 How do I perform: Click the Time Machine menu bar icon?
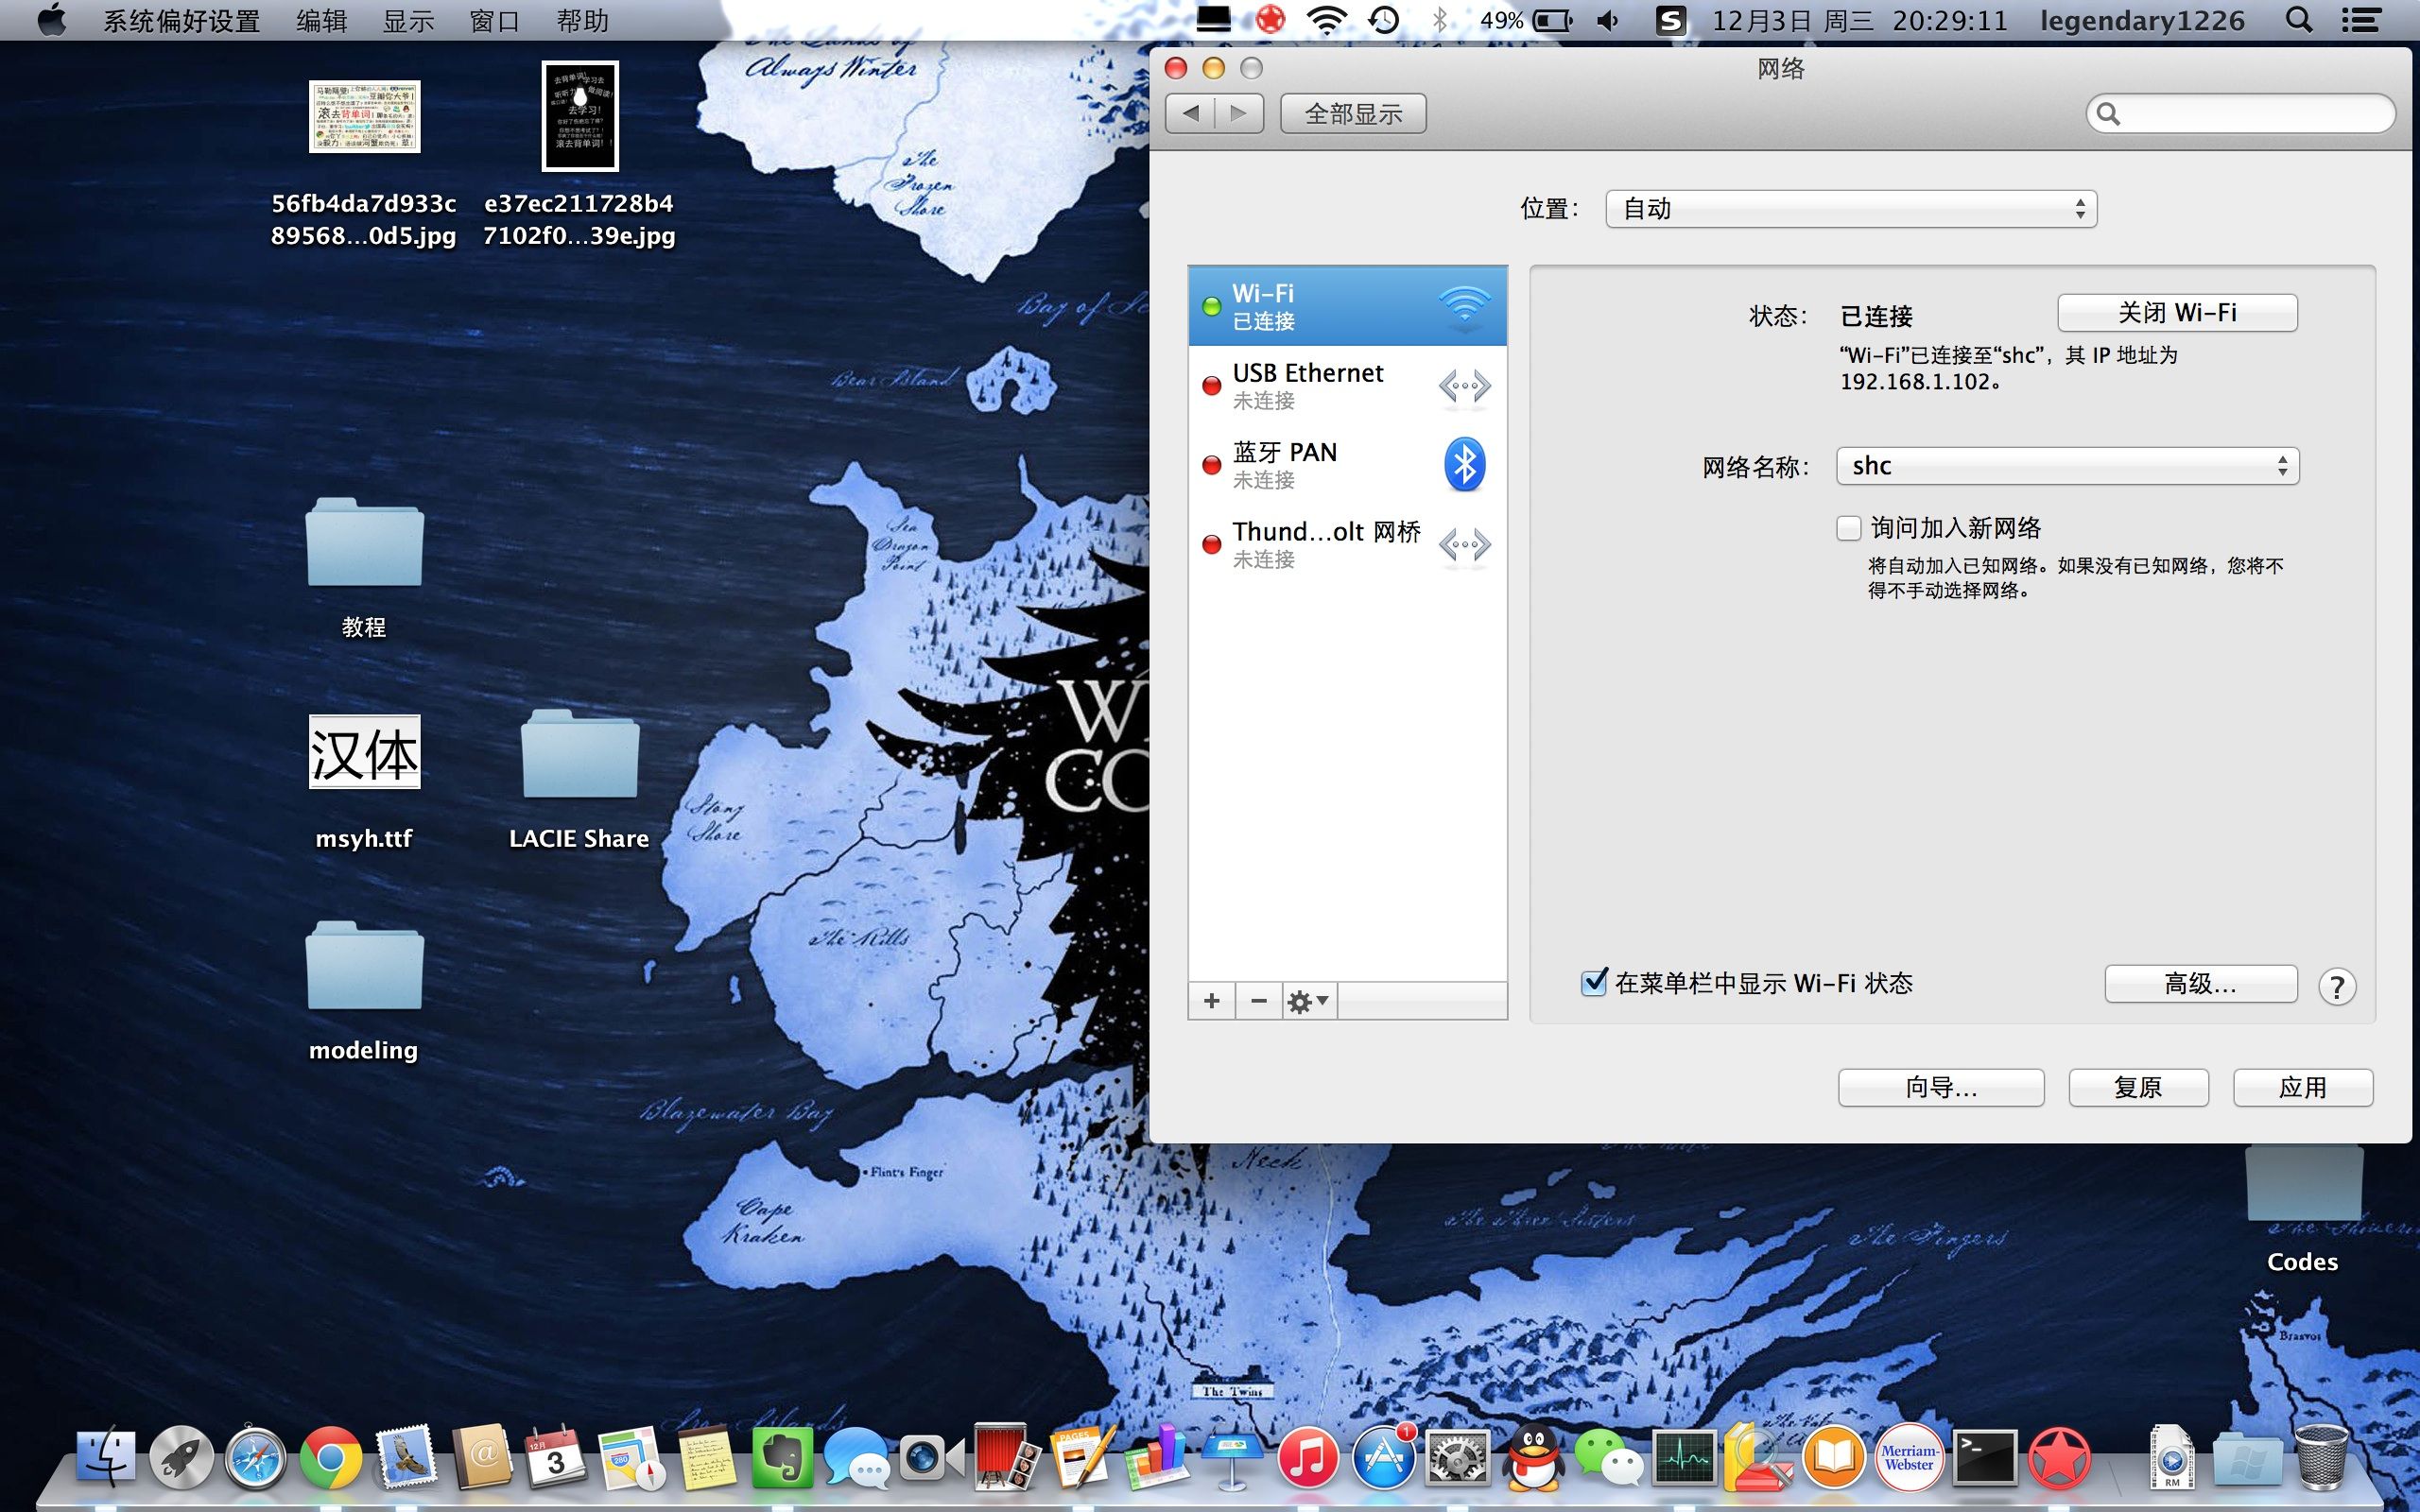click(1384, 20)
